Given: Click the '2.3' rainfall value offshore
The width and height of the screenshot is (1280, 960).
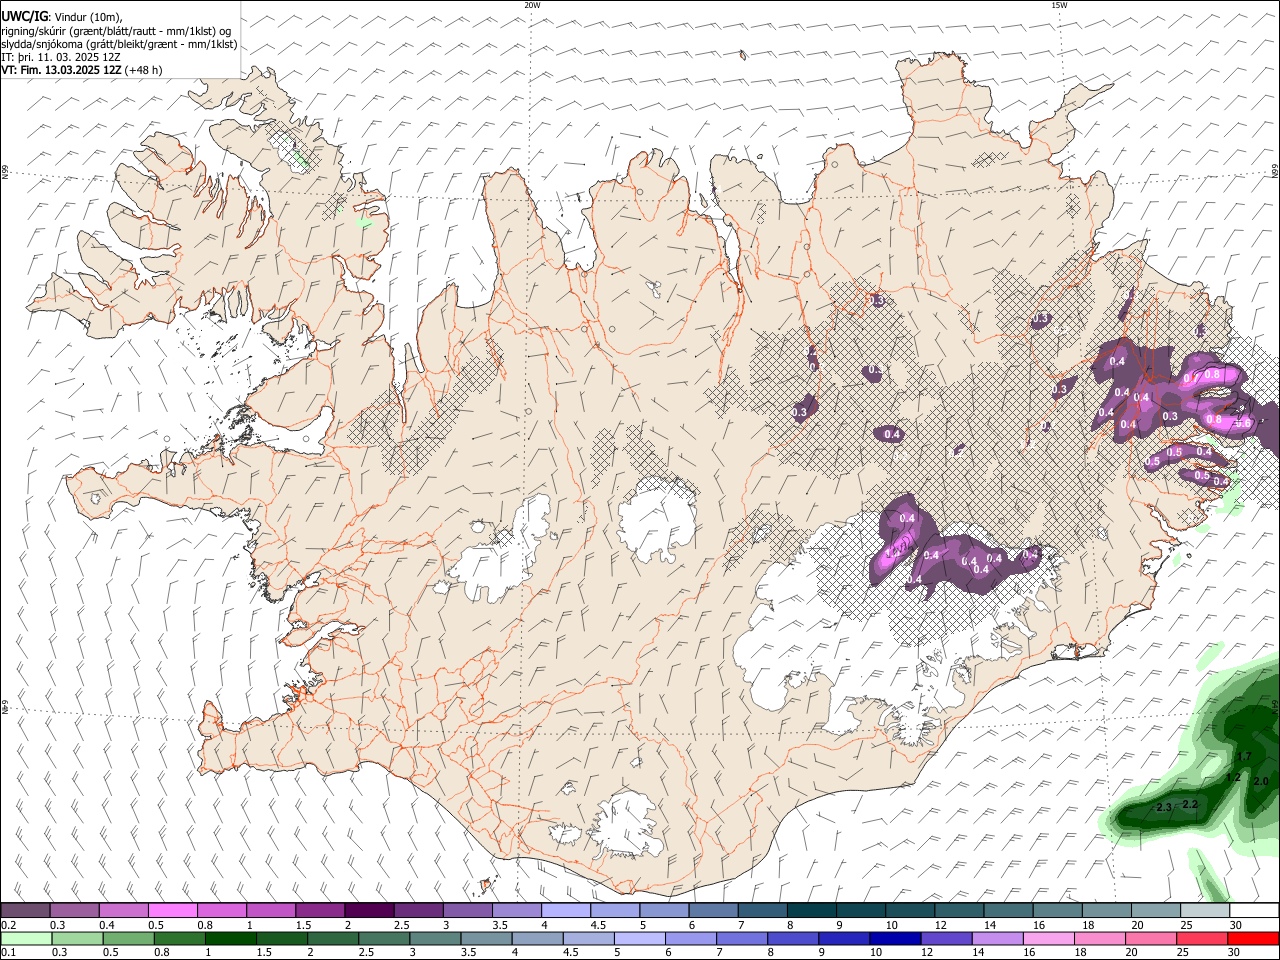Looking at the screenshot, I should click(1162, 807).
